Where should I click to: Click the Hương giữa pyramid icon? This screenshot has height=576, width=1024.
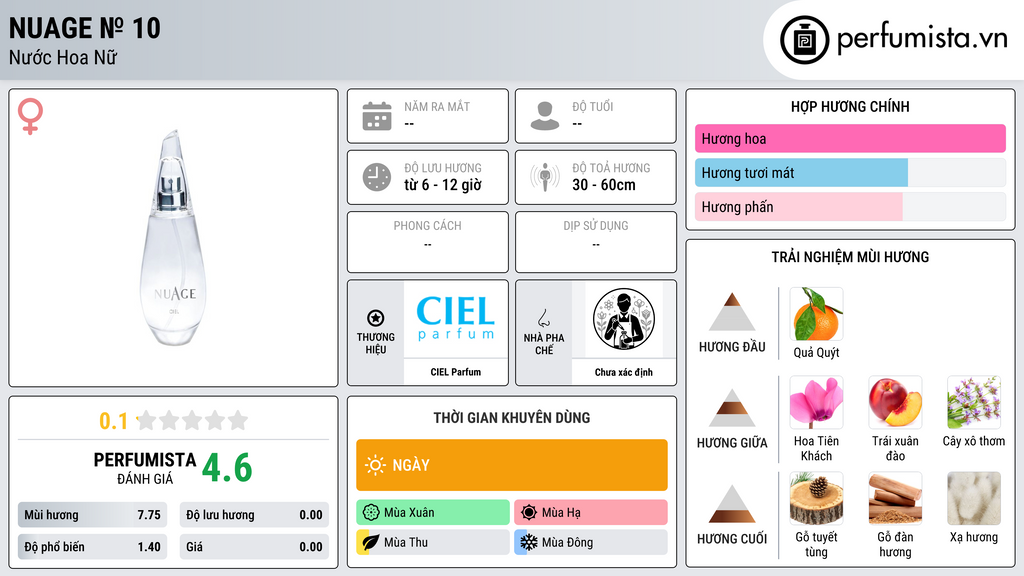[x=732, y=408]
